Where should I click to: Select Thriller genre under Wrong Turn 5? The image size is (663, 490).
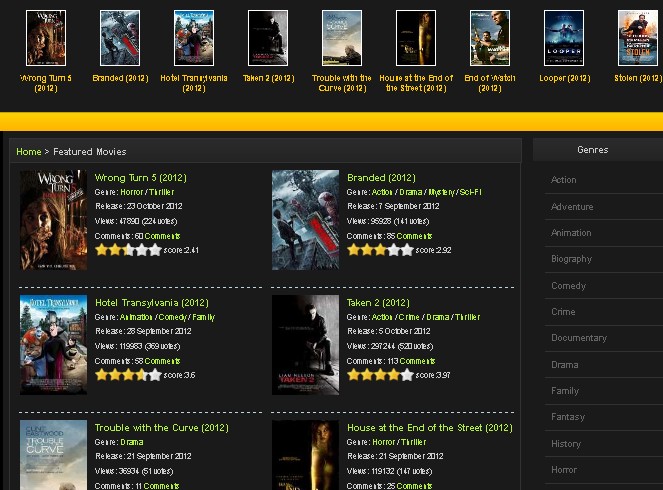(161, 192)
